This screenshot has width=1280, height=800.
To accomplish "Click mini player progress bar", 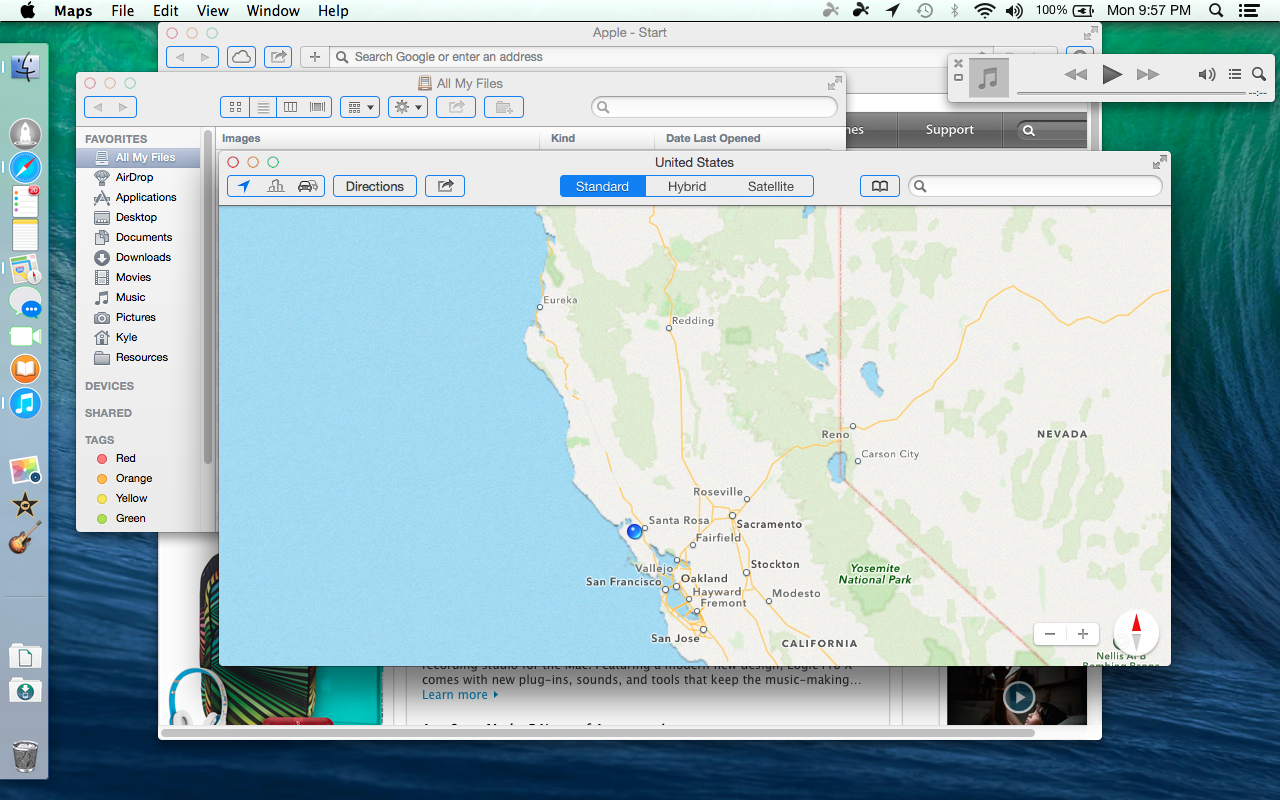I will pos(1131,93).
